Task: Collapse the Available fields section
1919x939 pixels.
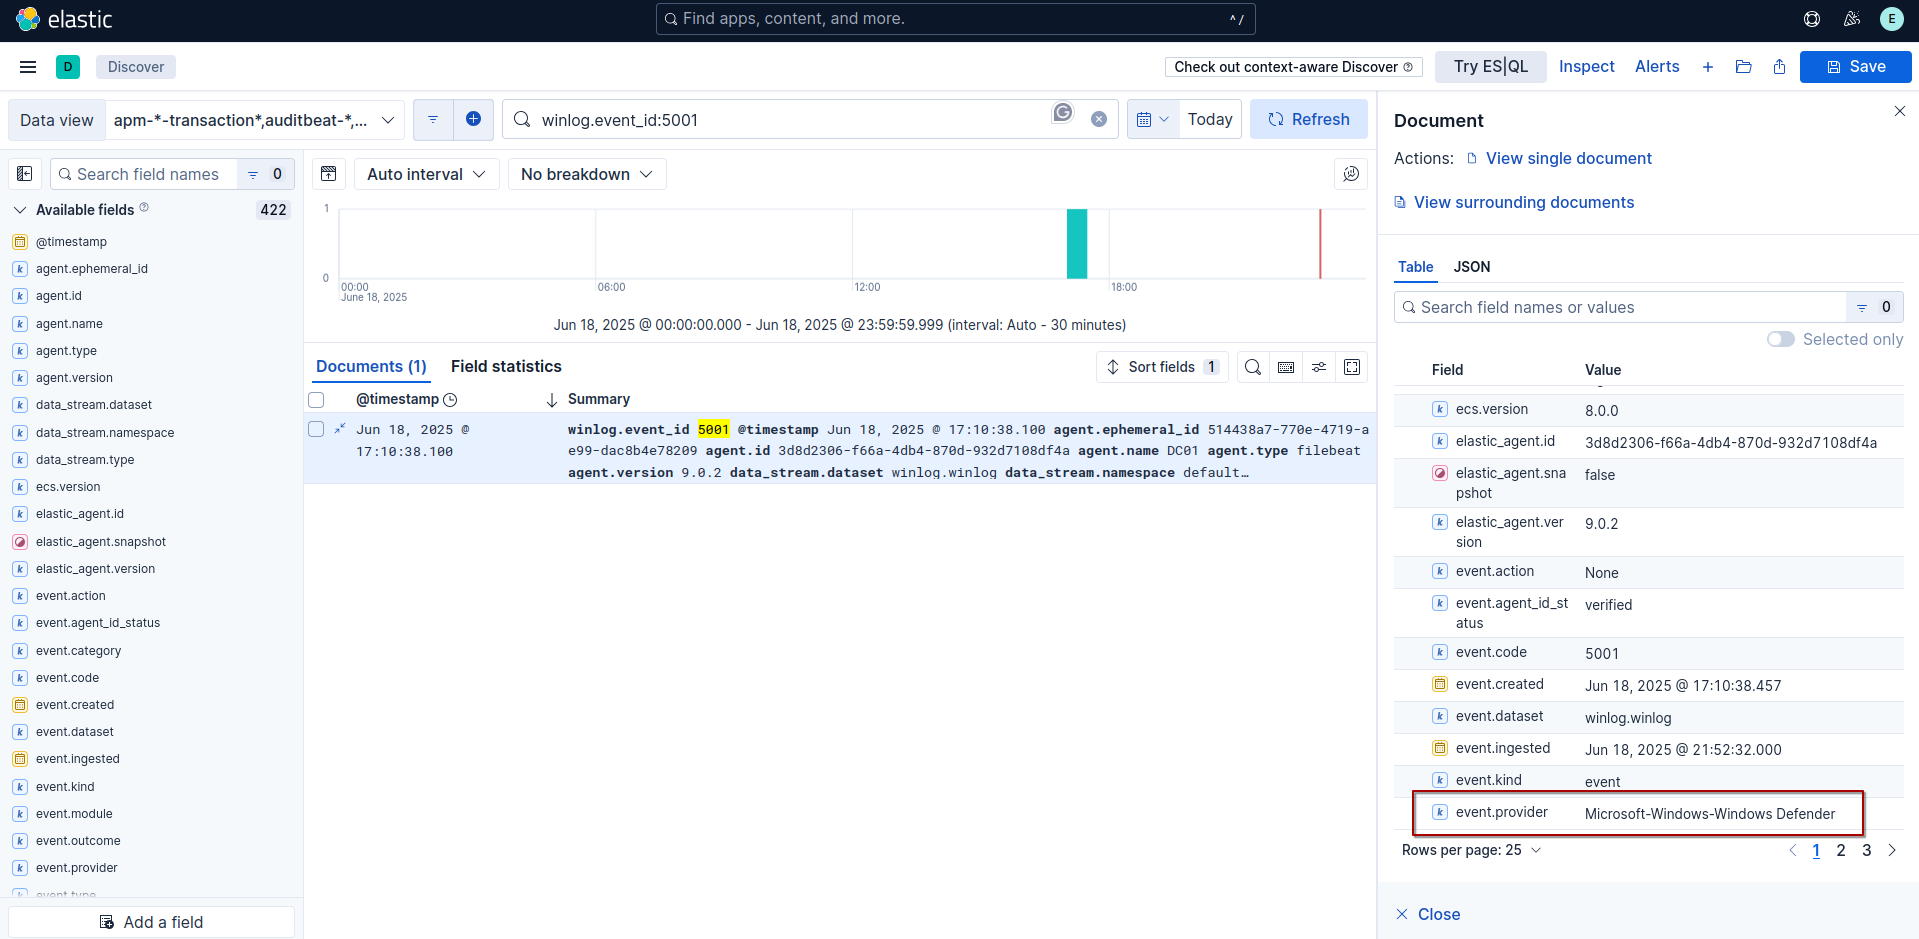Action: pyautogui.click(x=20, y=210)
